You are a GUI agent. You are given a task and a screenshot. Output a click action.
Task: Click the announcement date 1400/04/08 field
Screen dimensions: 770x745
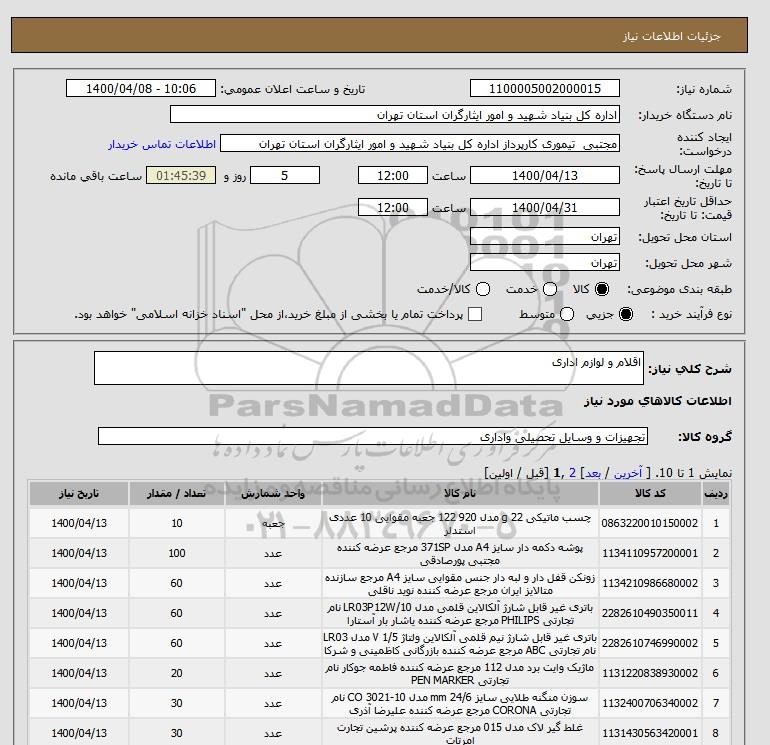(141, 88)
